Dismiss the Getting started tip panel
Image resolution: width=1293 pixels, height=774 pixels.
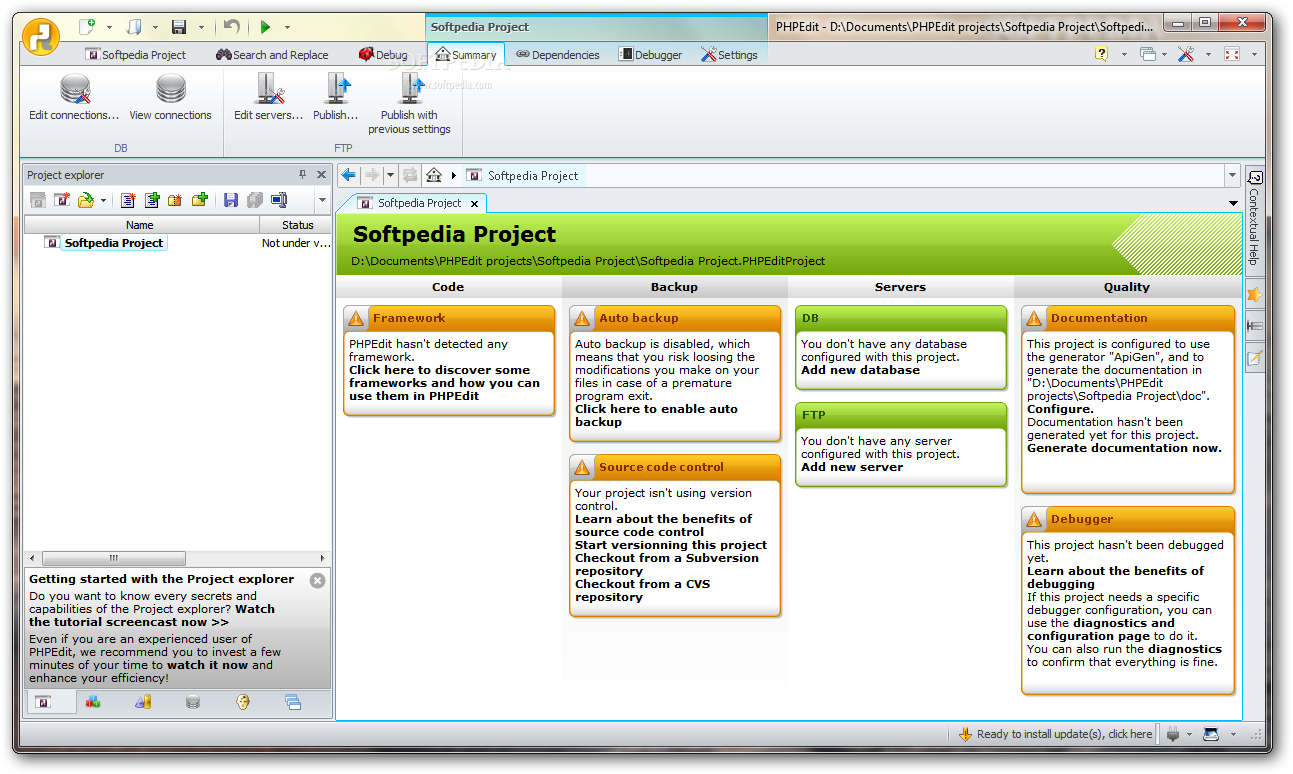point(317,580)
